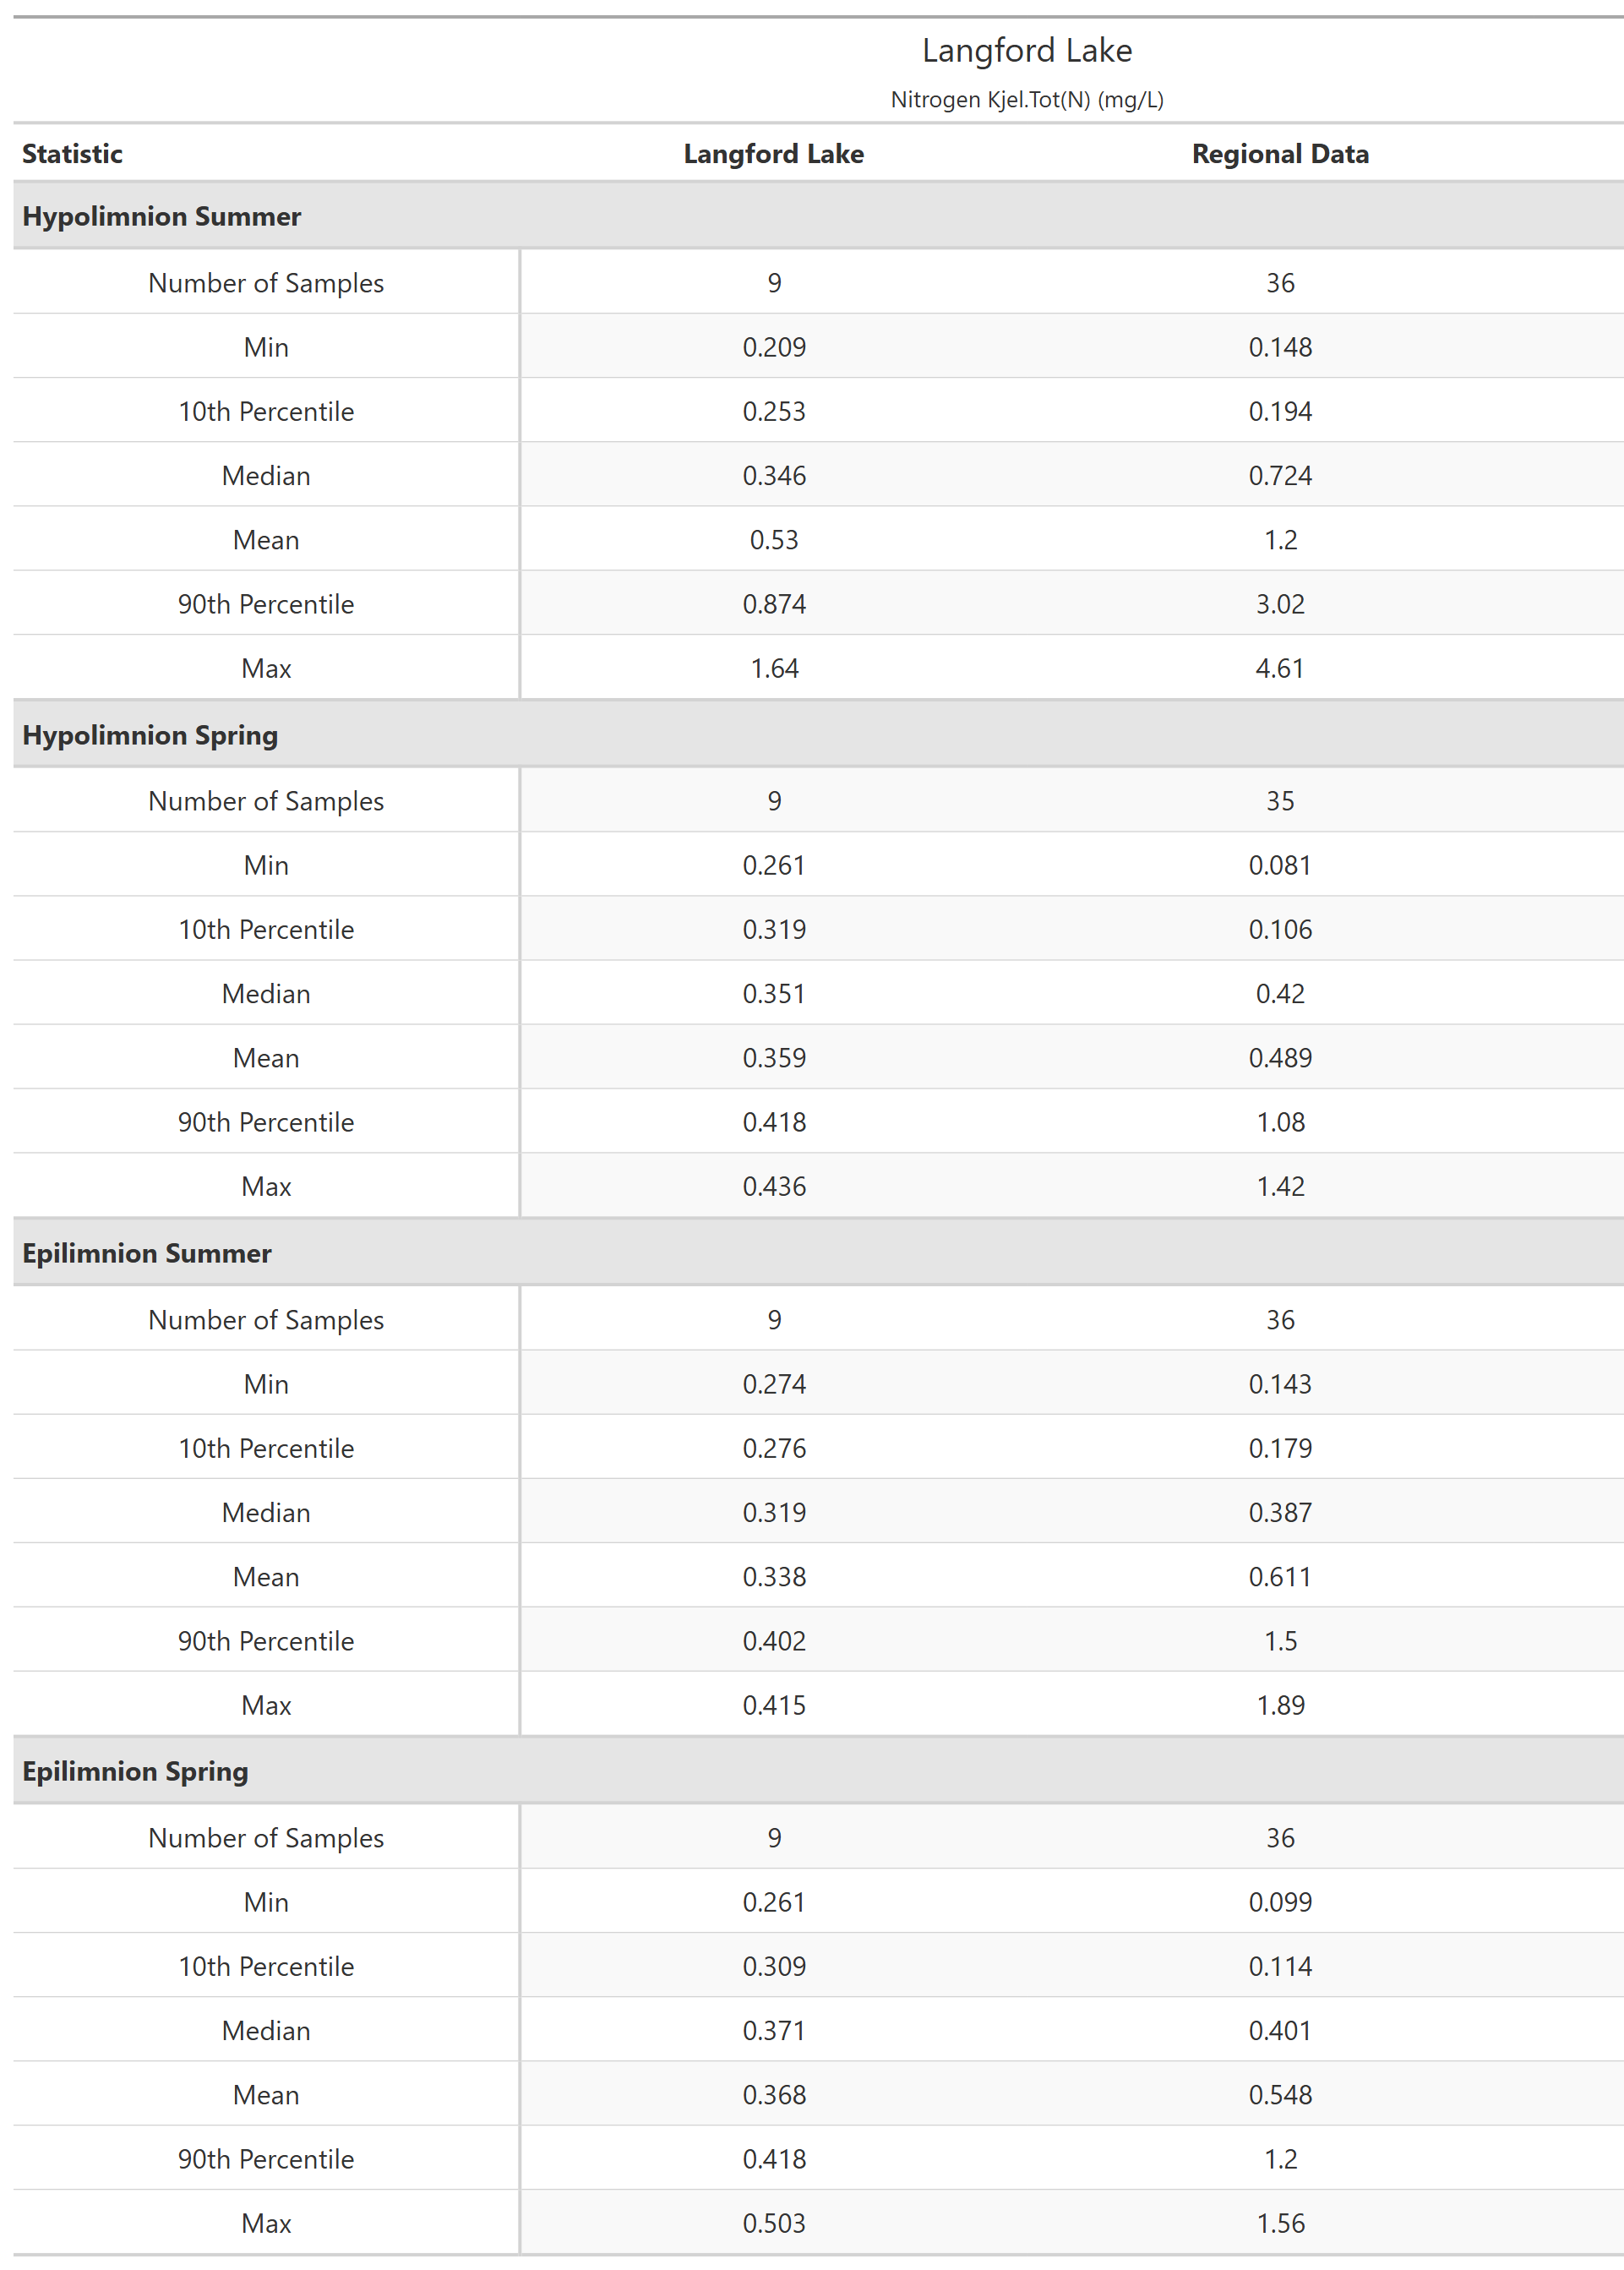
Task: Click the 1.89 regional max value
Action: coord(1280,1705)
